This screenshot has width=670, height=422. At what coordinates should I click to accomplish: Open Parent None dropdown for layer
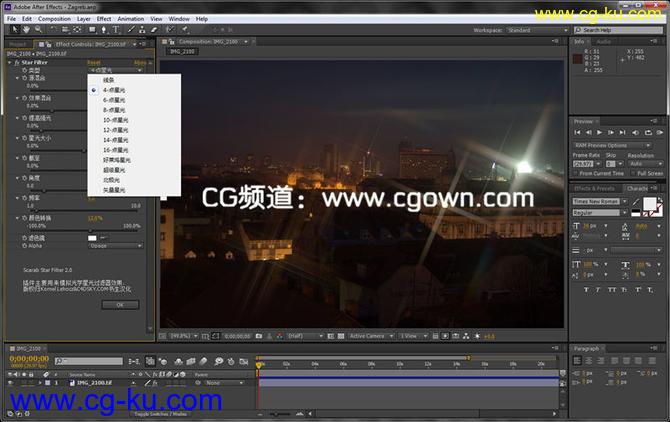click(224, 383)
